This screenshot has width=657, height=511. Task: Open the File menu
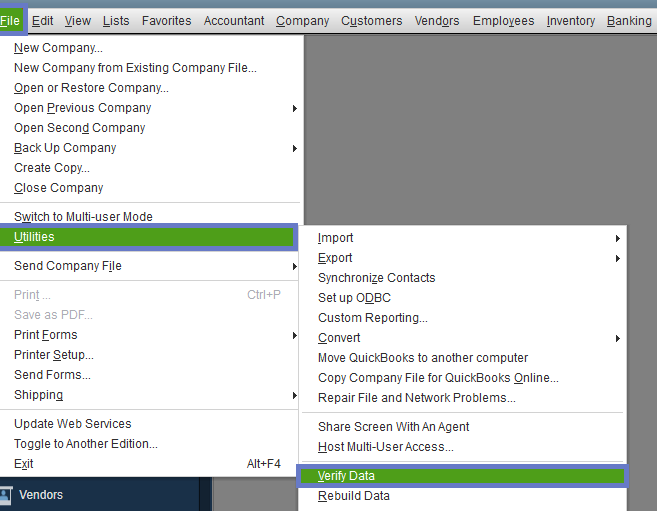click(10, 21)
